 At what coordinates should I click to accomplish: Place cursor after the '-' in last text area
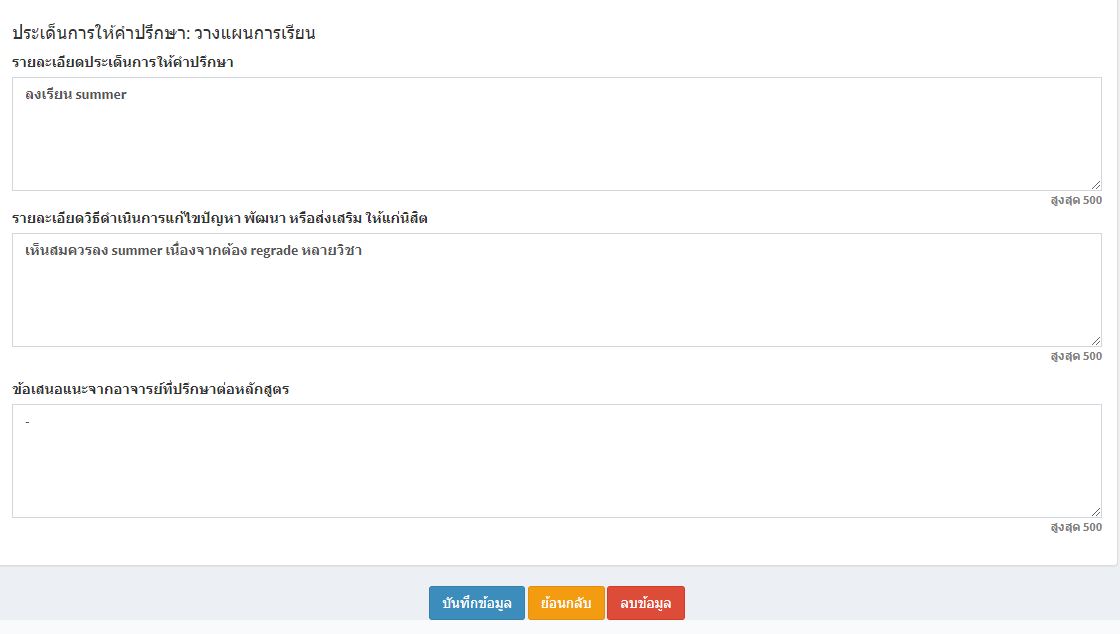click(31, 422)
